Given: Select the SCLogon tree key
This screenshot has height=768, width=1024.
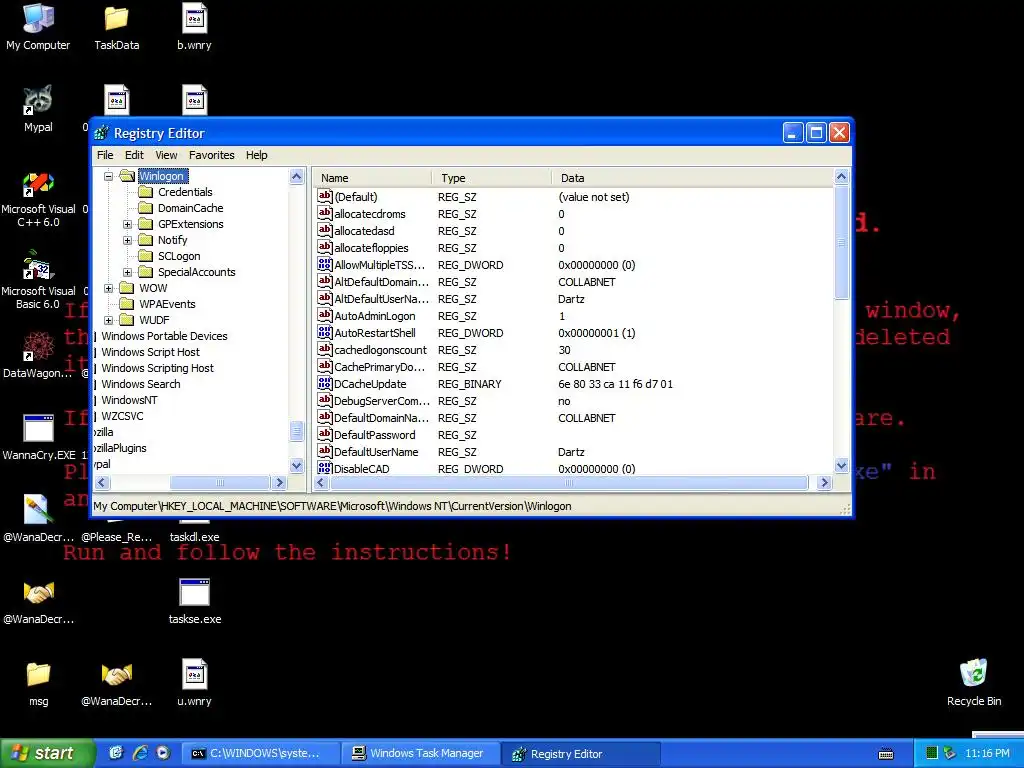Looking at the screenshot, I should [x=179, y=256].
